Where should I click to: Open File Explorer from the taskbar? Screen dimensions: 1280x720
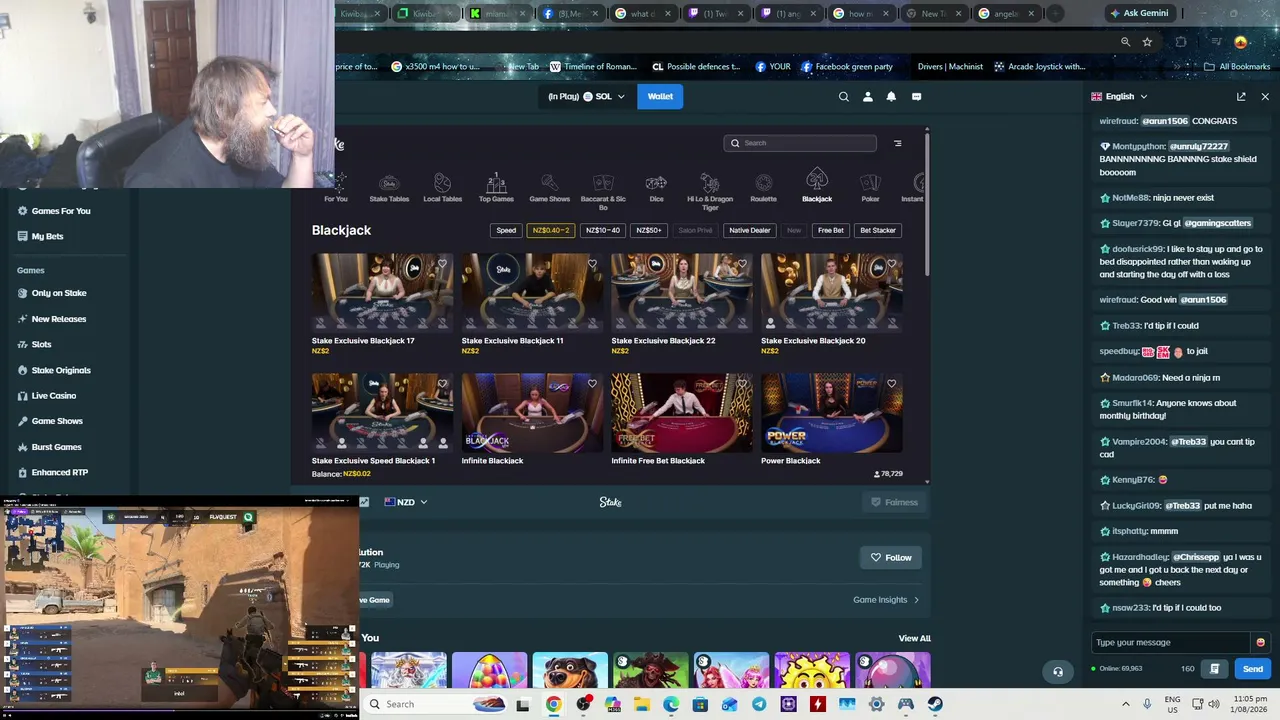[x=642, y=704]
